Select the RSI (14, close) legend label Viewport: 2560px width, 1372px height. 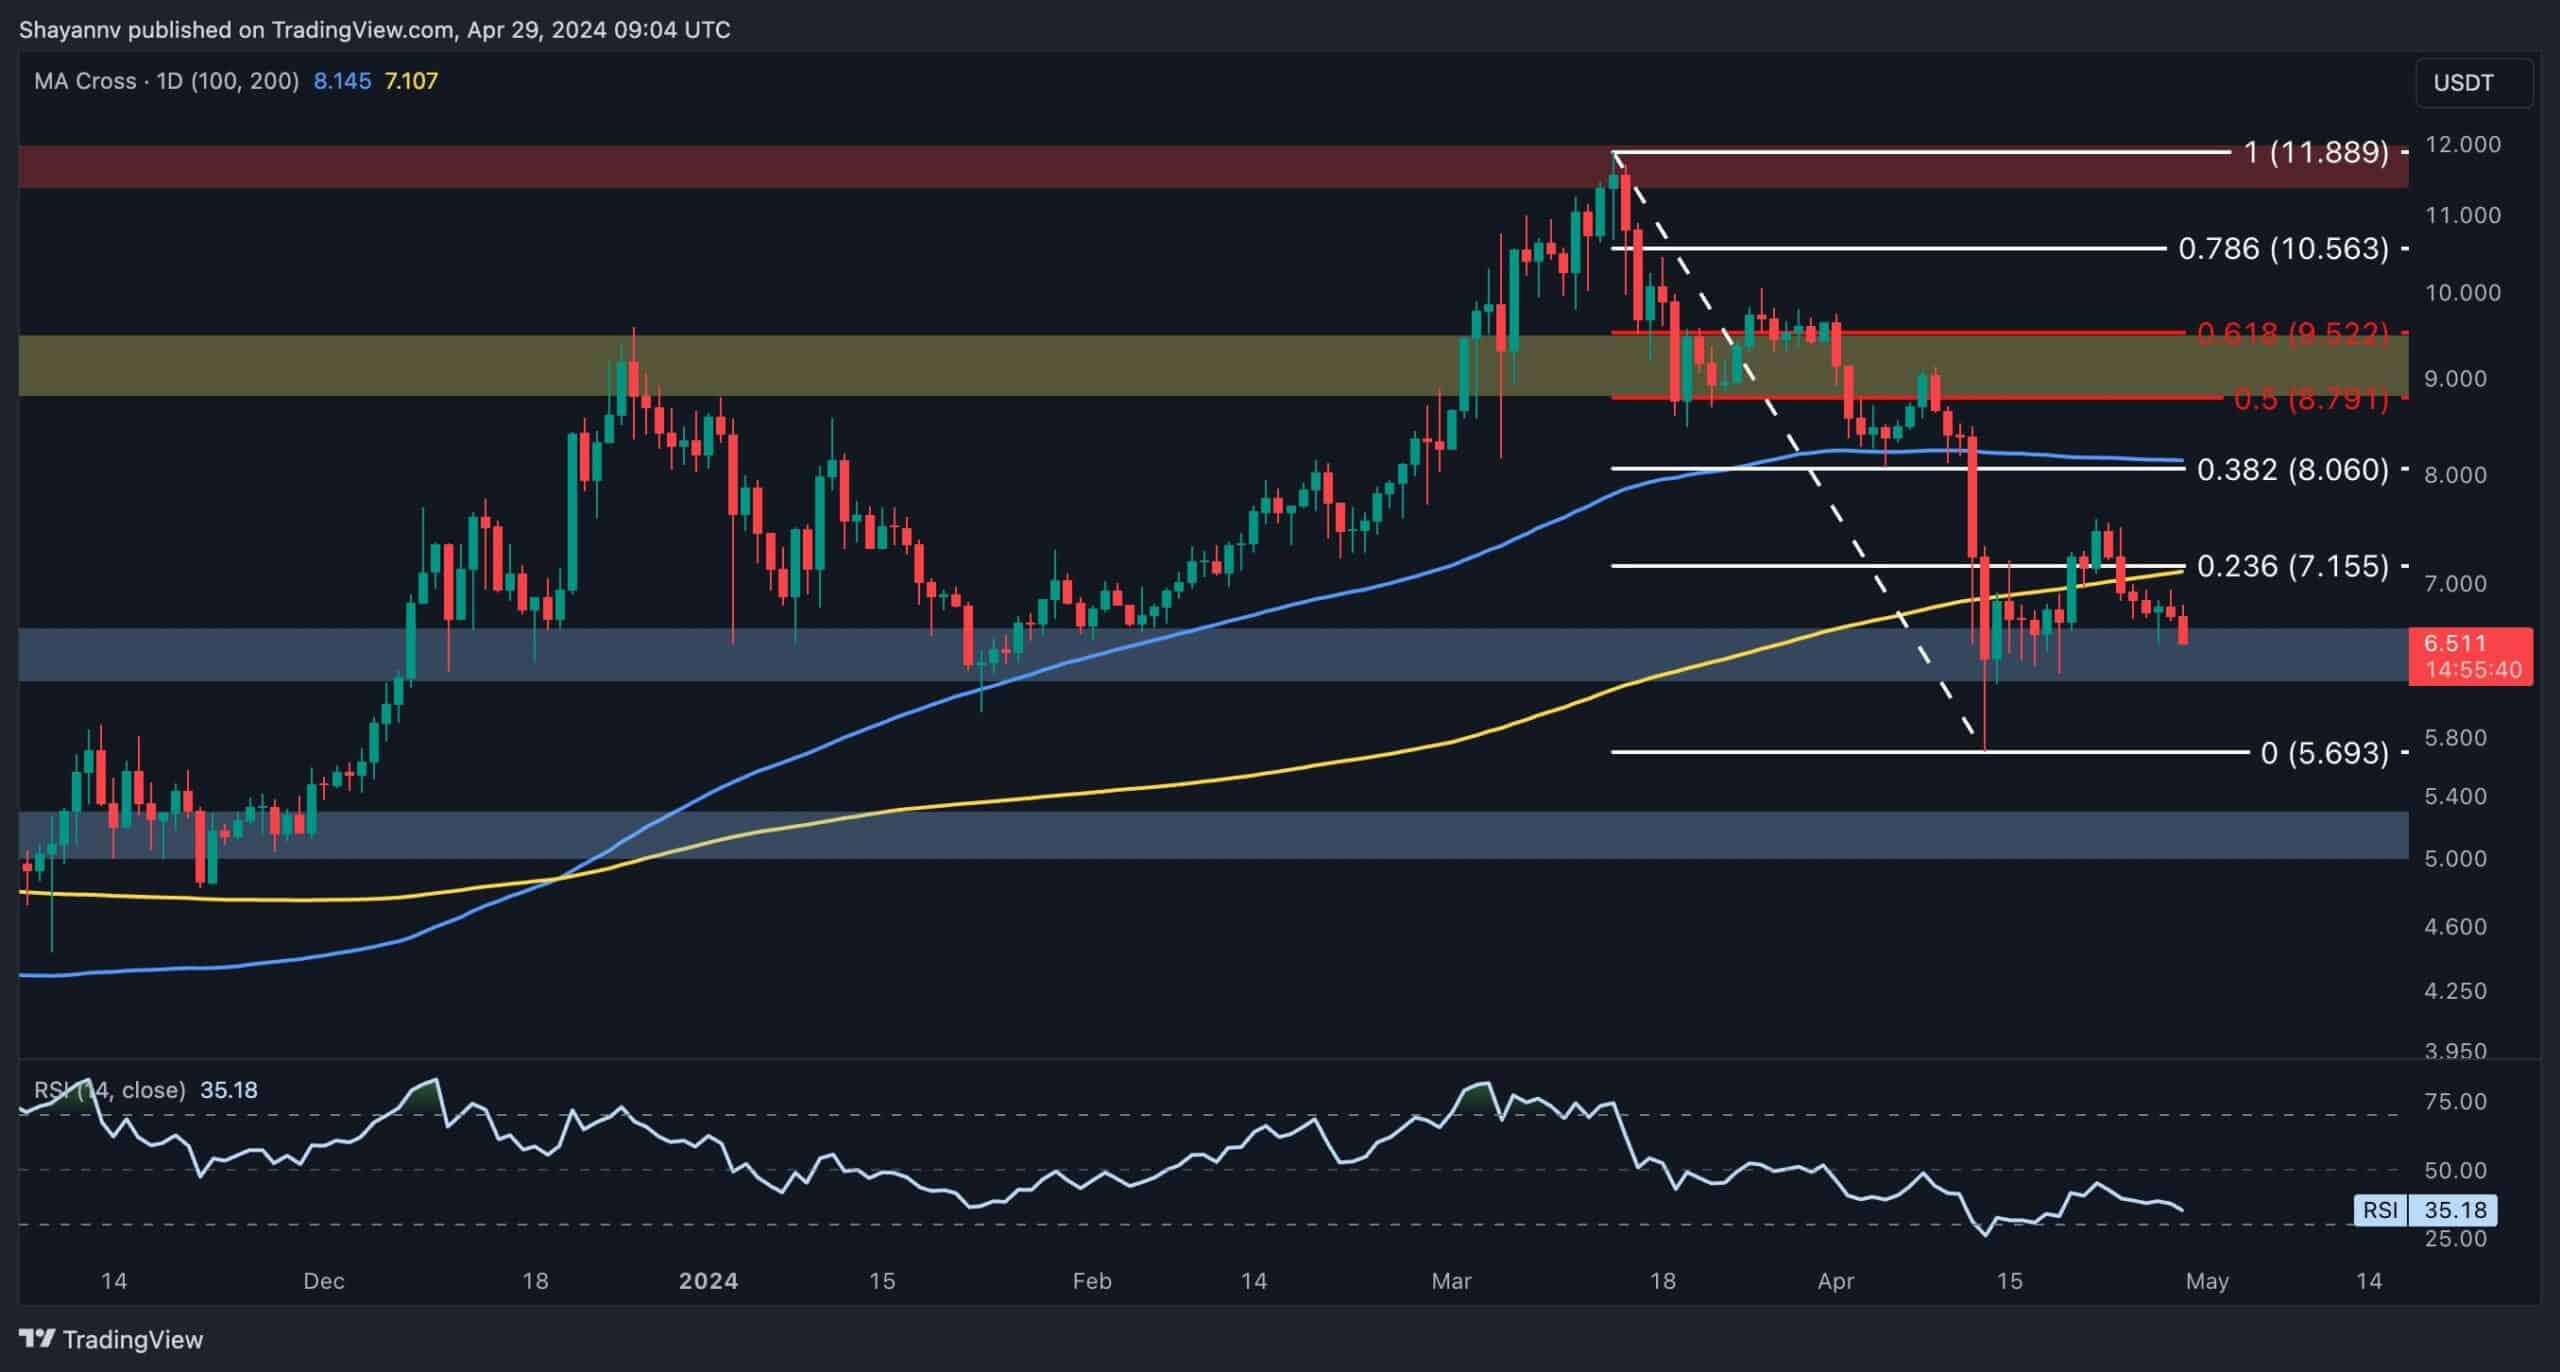click(110, 1090)
